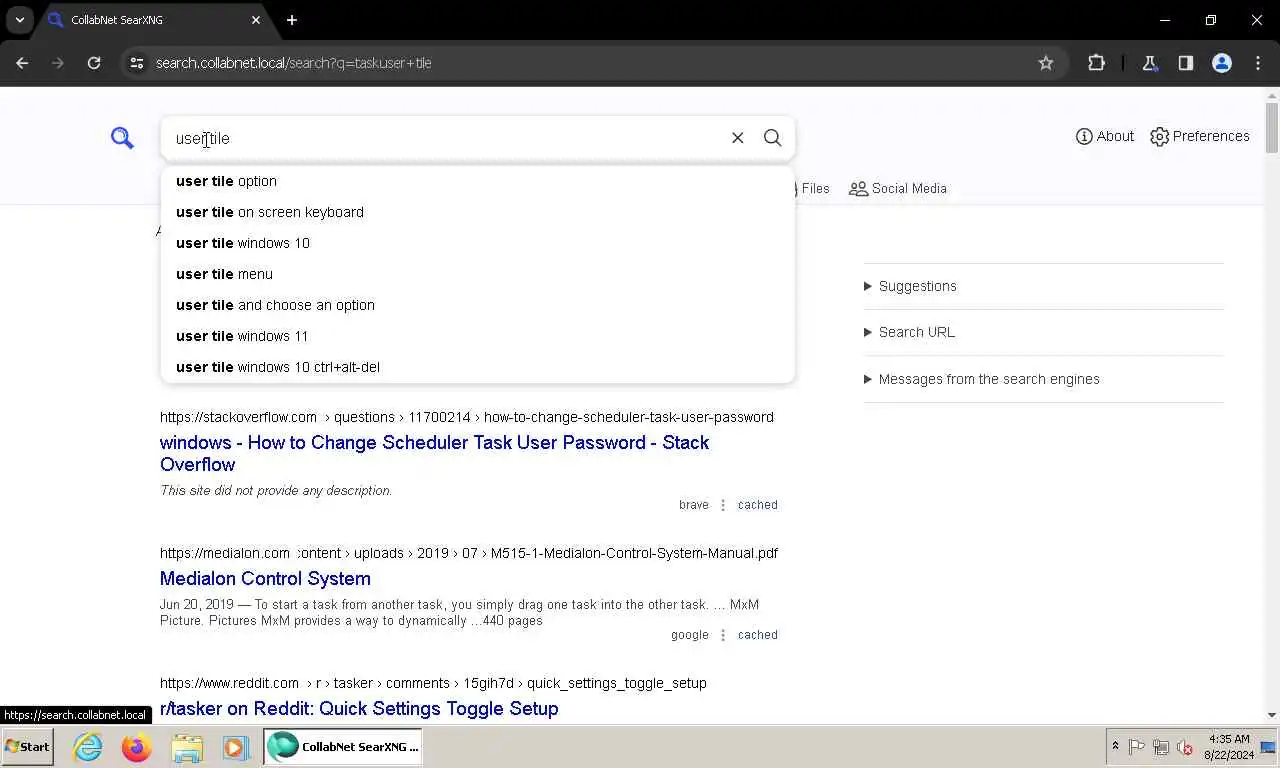The height and width of the screenshot is (768, 1280).
Task: Launch Firefox from taskbar
Action: pos(137,747)
